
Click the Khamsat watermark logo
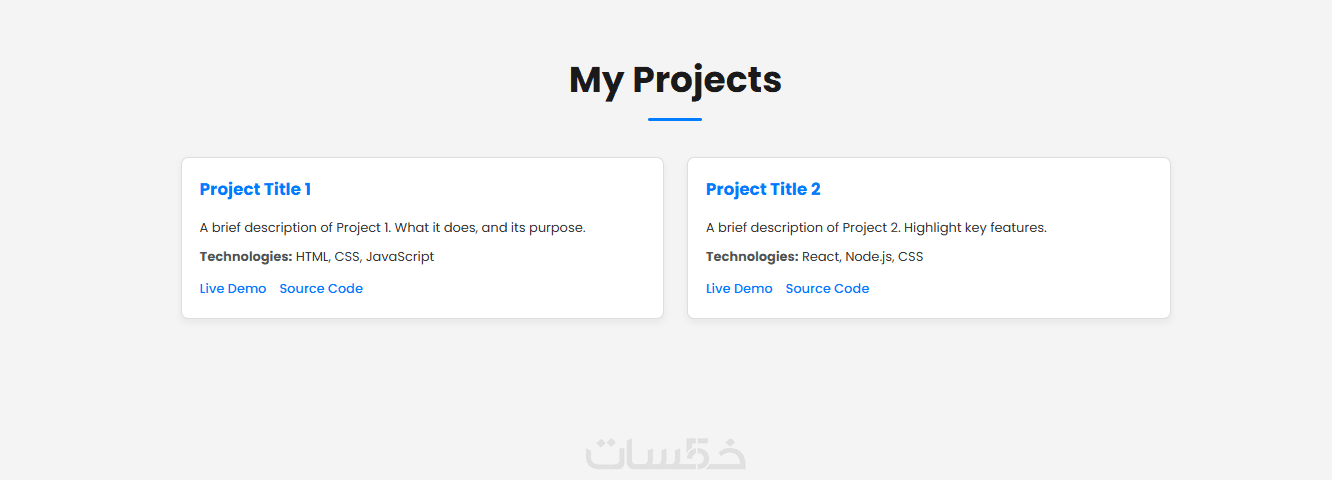[x=665, y=452]
